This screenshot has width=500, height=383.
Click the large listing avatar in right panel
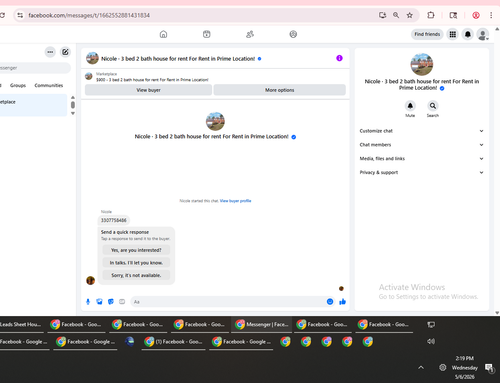pos(422,64)
